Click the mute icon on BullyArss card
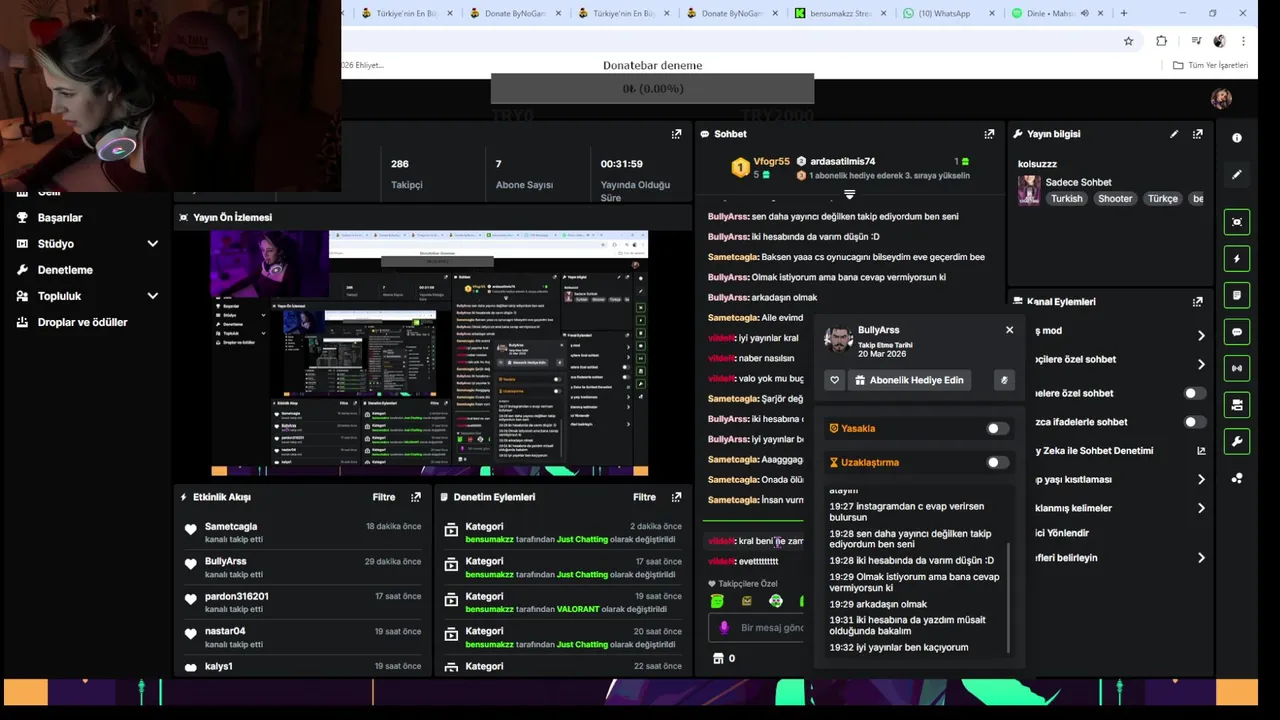Screen dimensions: 1280x720 pos(1004,380)
